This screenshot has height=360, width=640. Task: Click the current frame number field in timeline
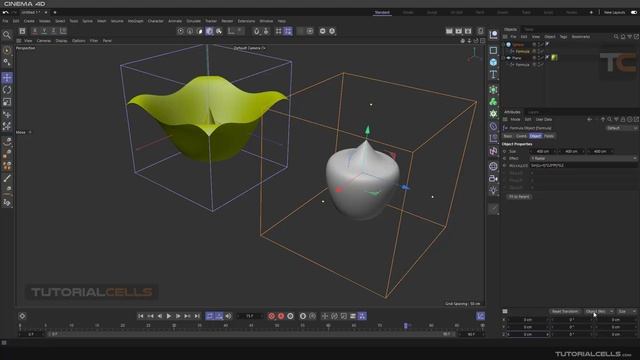tap(249, 316)
